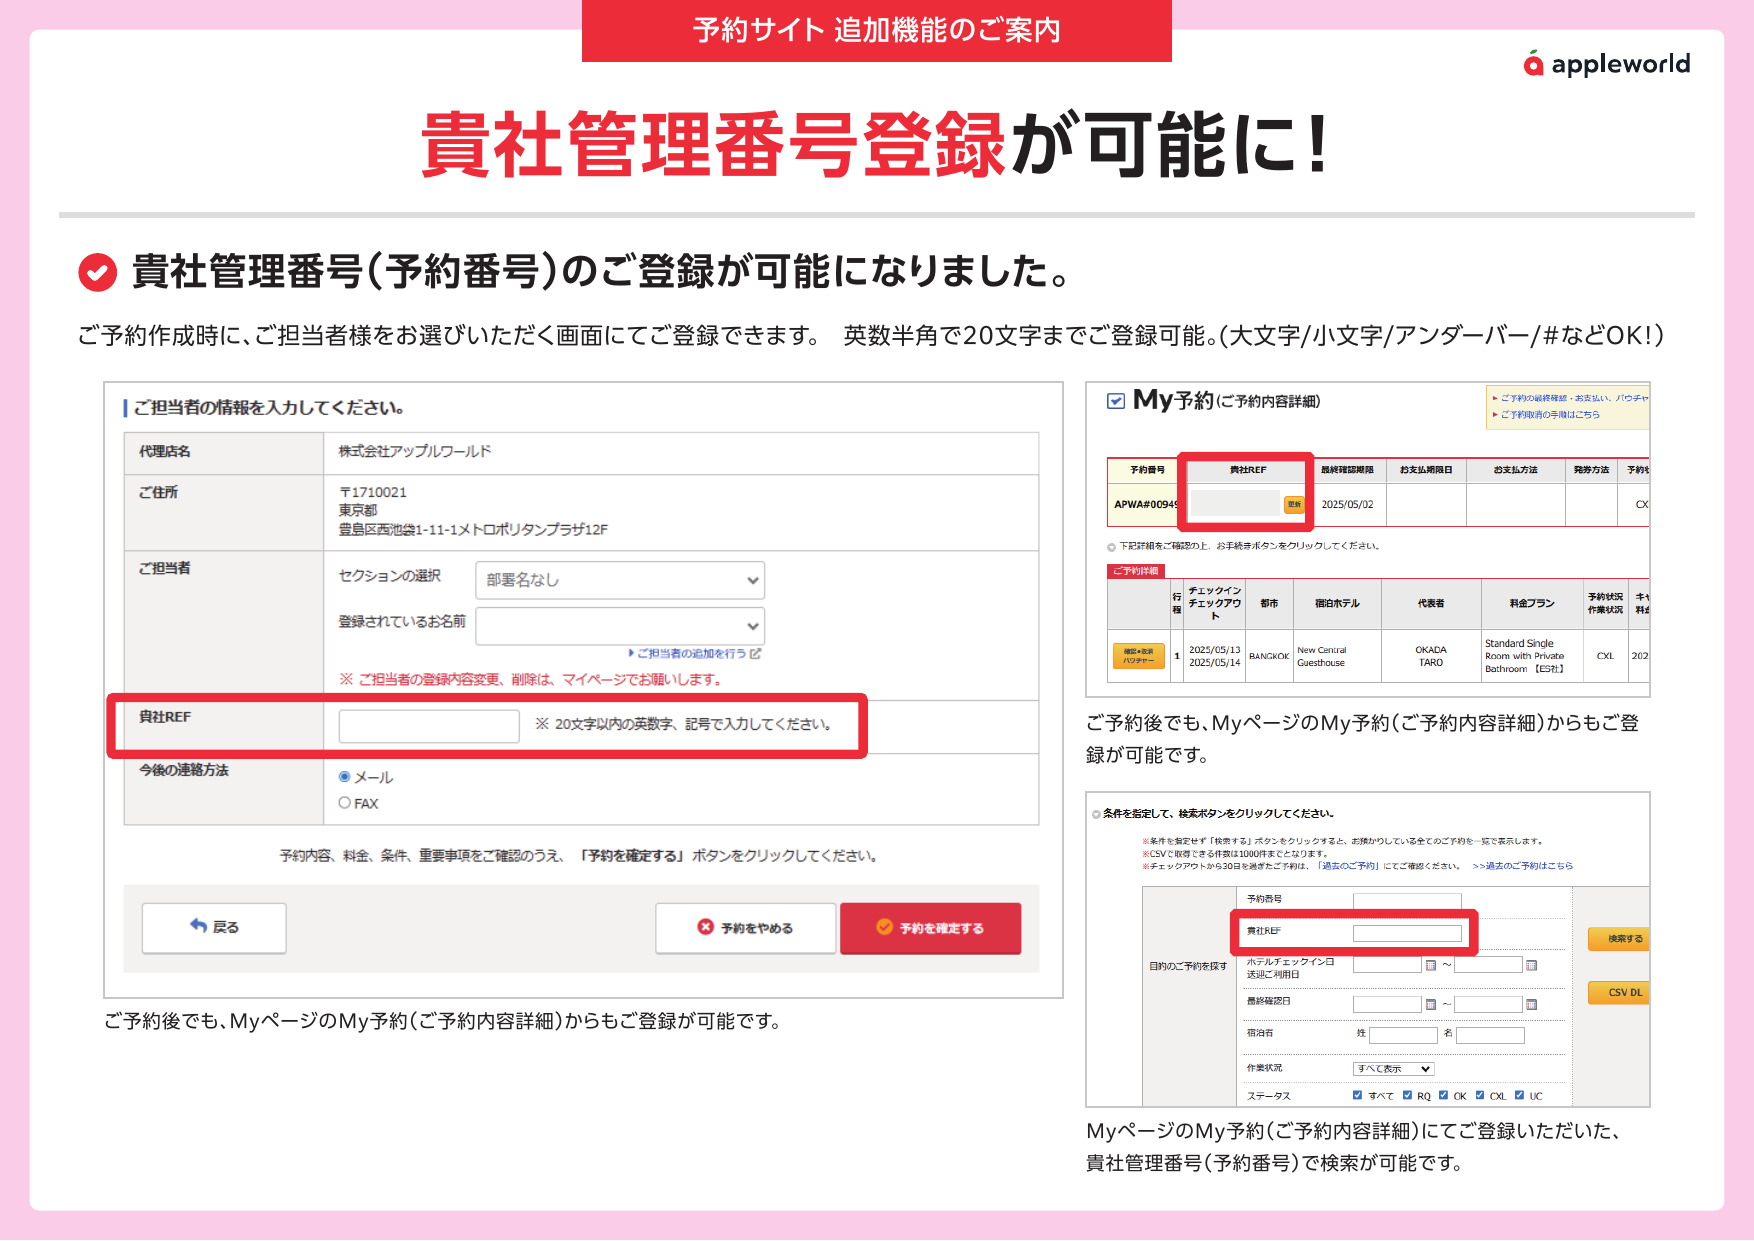Click the CSV DL button
The width and height of the screenshot is (1754, 1241).
pos(1619,993)
